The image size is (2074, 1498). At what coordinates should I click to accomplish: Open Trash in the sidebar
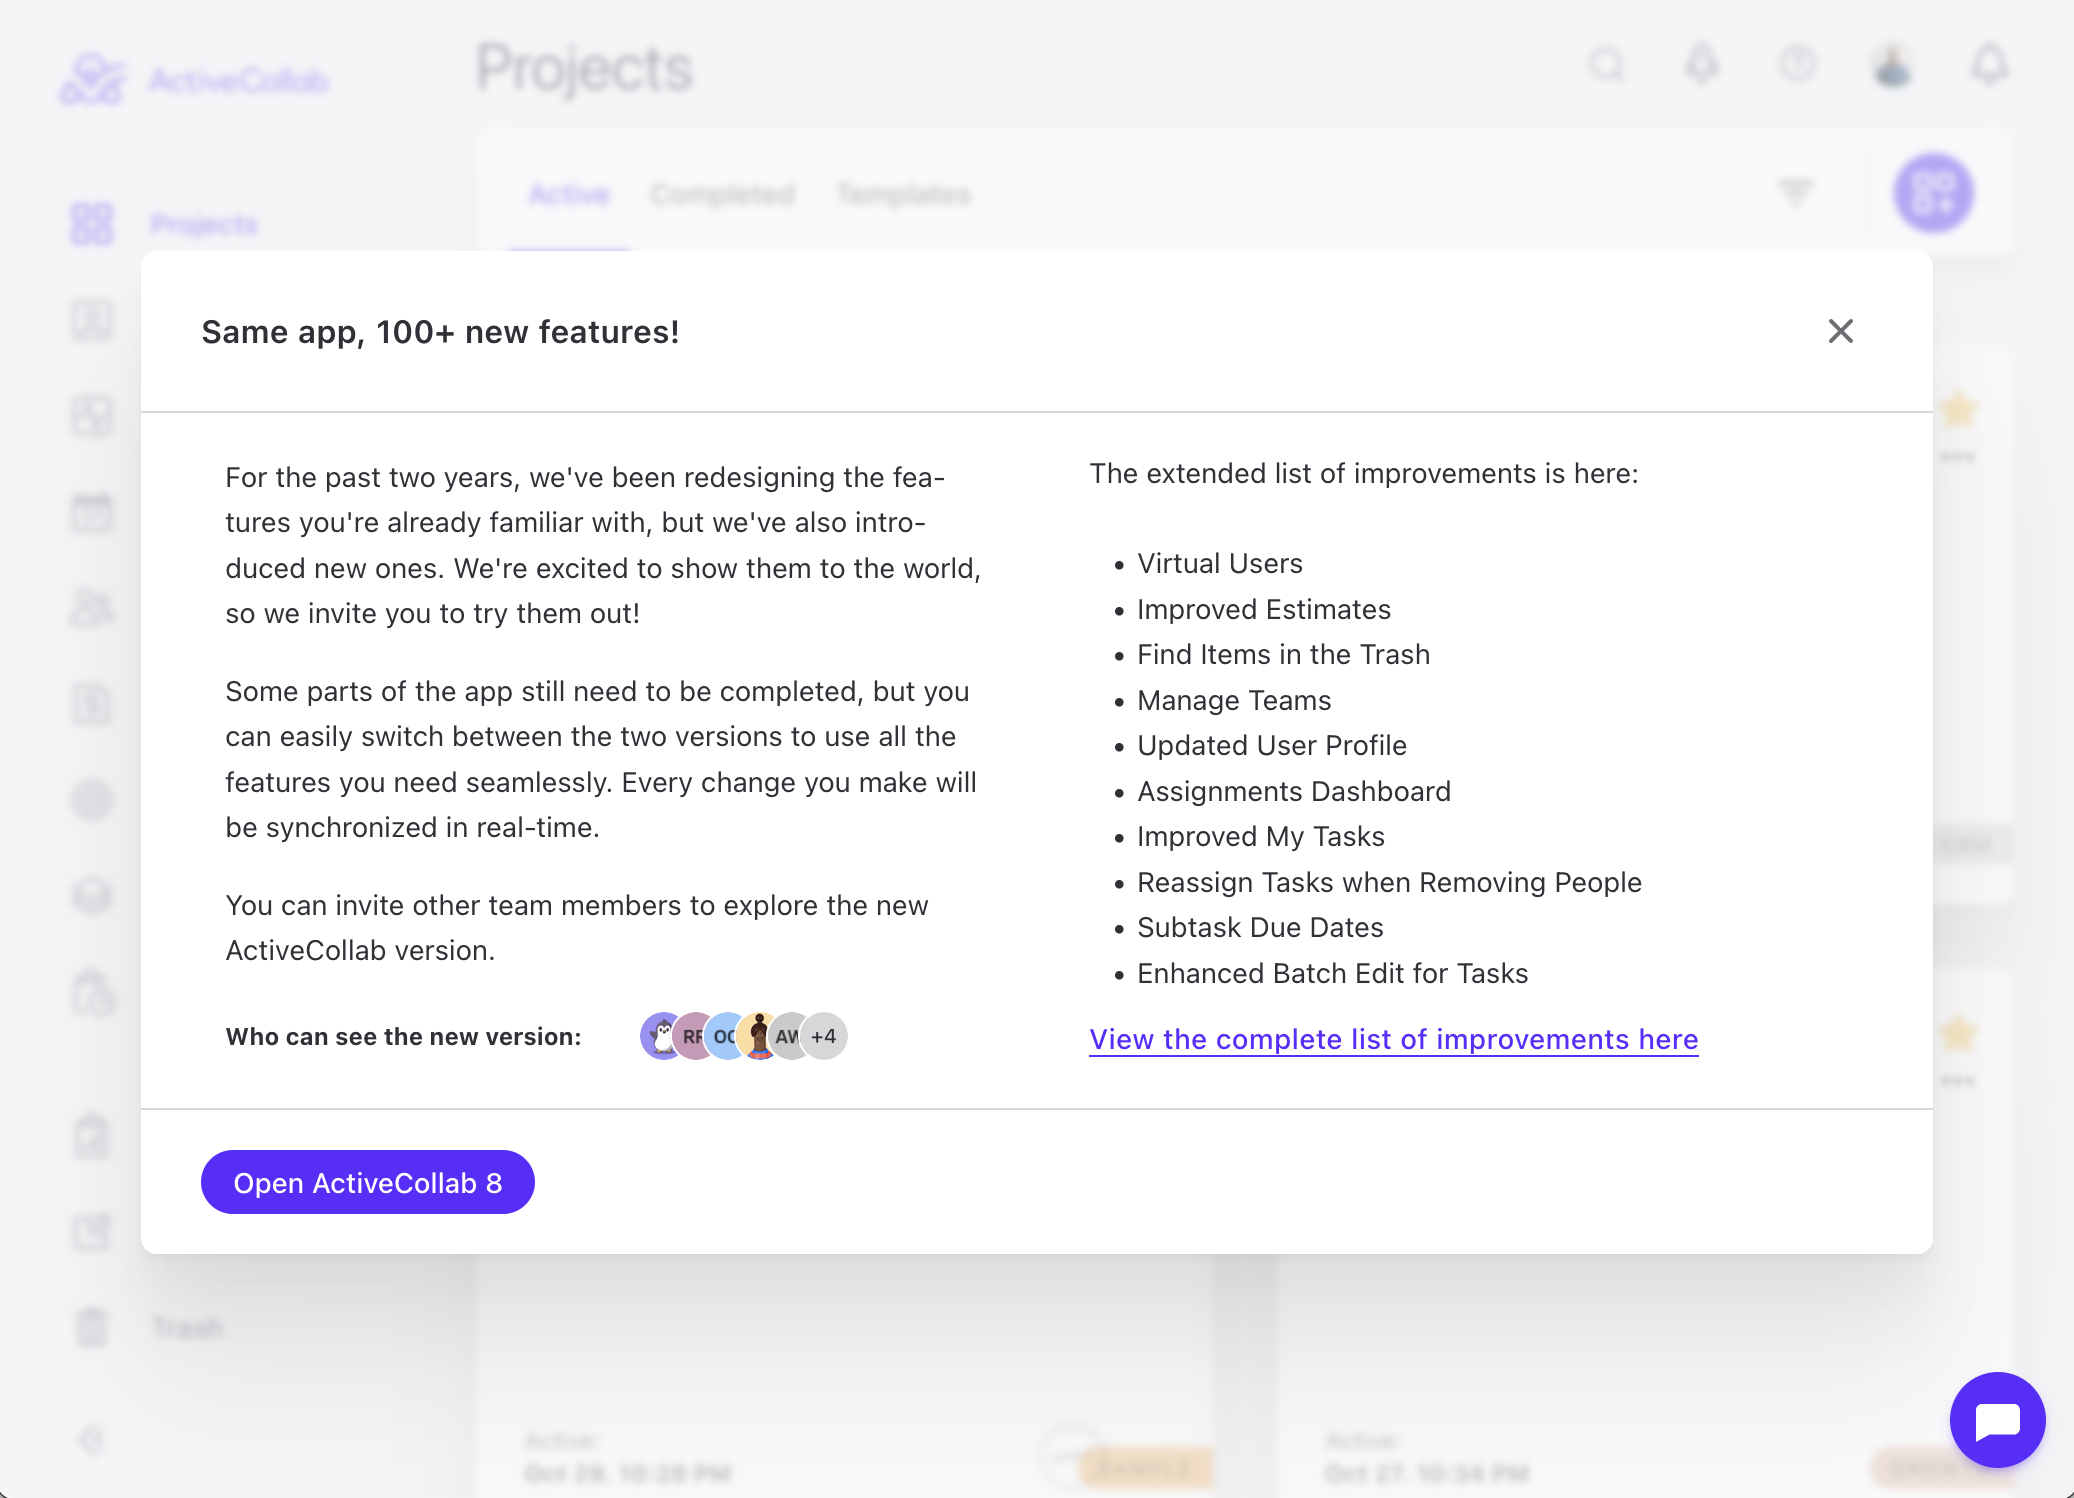188,1328
